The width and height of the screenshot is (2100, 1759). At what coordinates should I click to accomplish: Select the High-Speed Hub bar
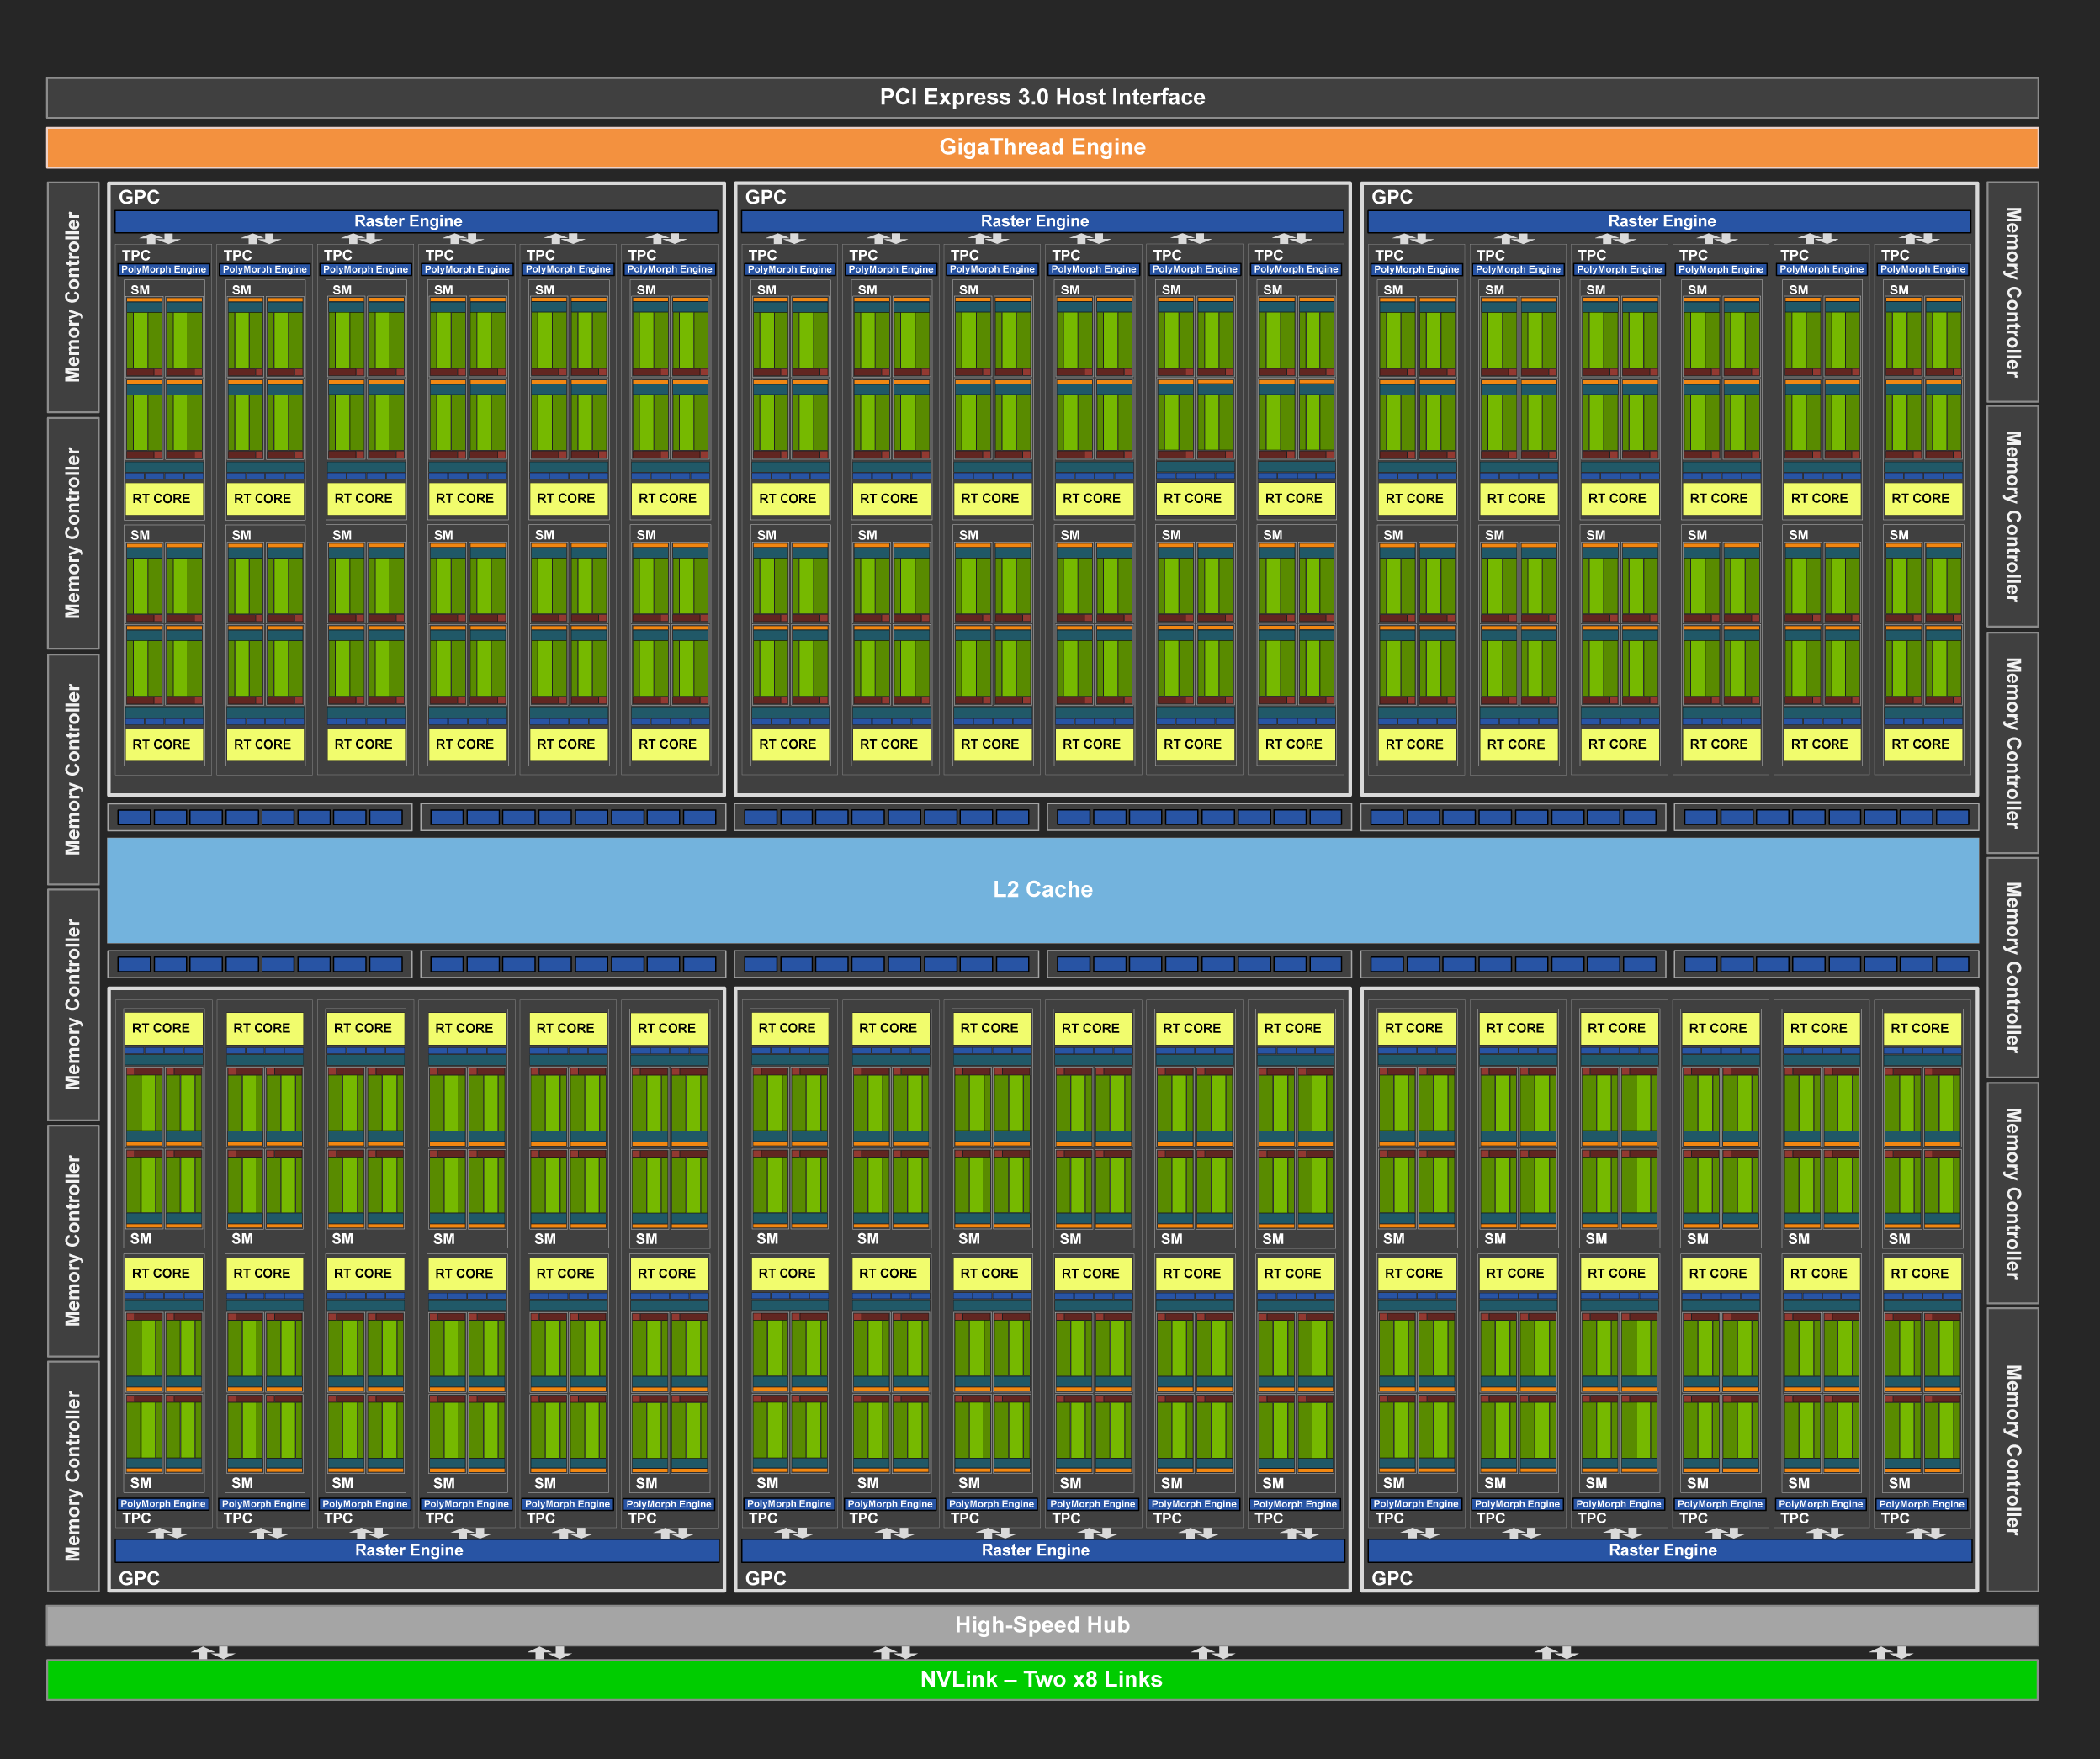tap(1042, 1625)
